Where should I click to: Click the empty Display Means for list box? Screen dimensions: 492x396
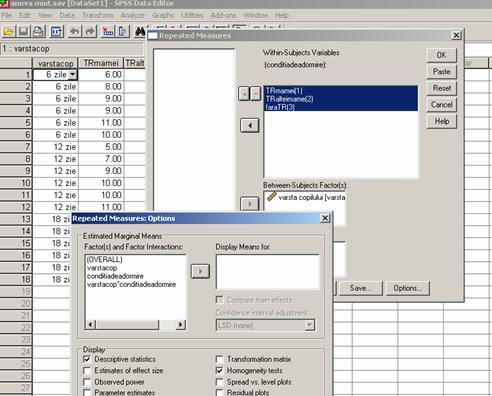pos(267,272)
